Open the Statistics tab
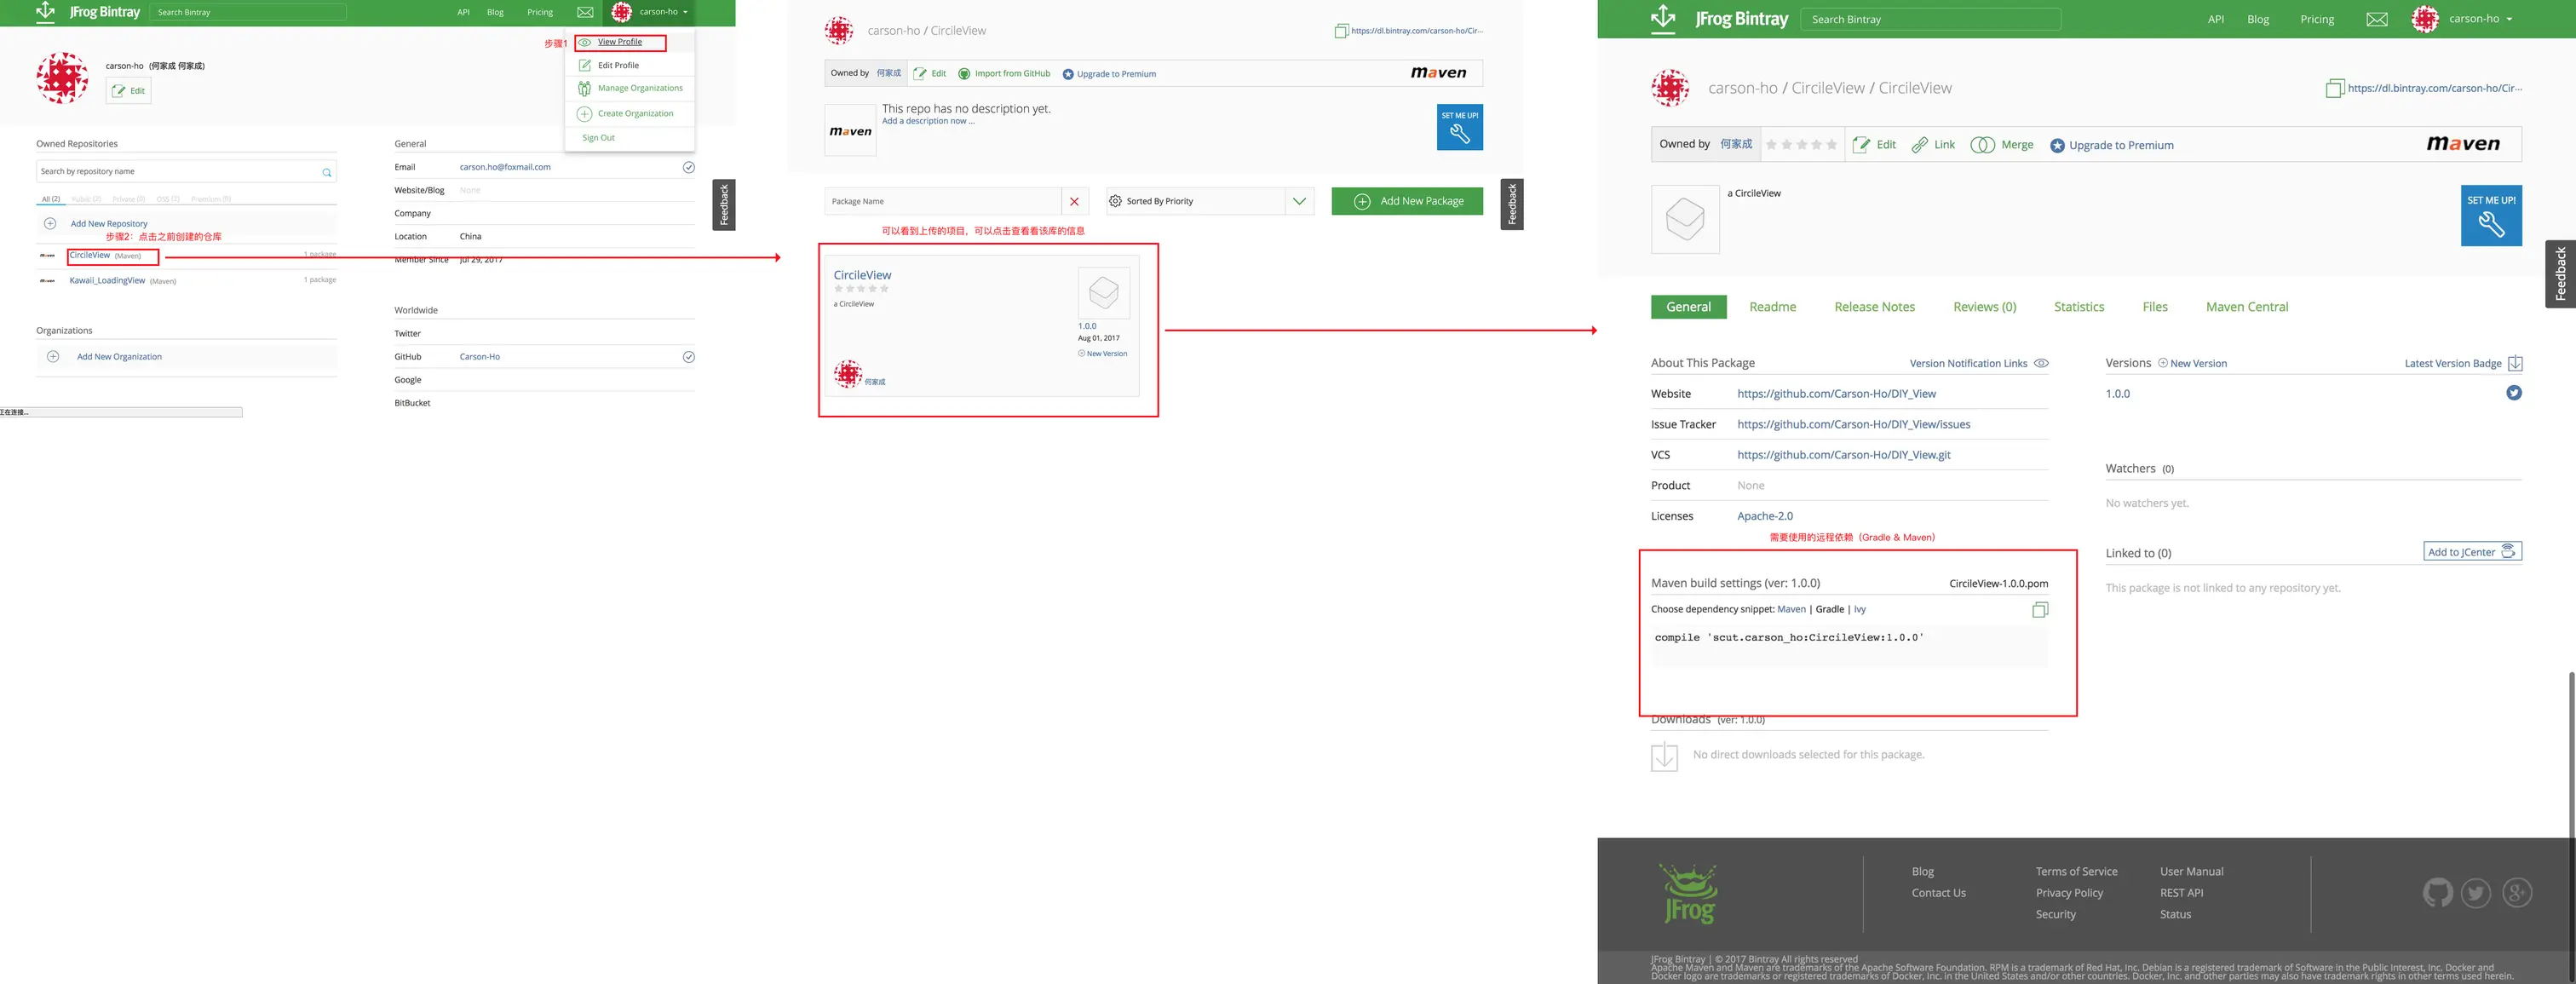The image size is (2576, 984). 2078,307
